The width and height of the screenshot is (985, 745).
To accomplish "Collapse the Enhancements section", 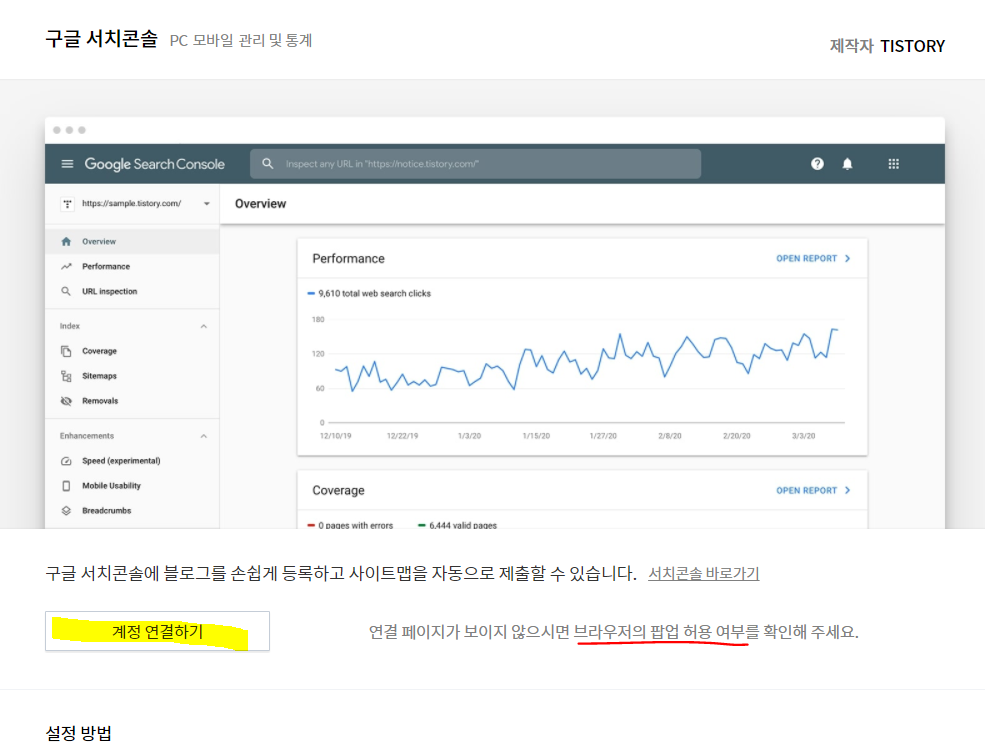I will (204, 436).
